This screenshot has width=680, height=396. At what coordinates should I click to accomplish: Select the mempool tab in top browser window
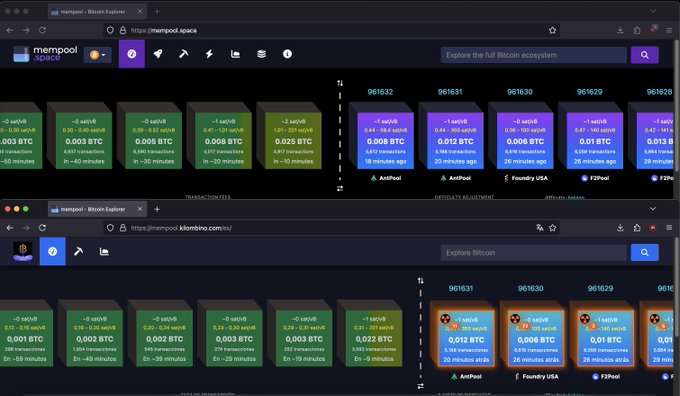[97, 12]
